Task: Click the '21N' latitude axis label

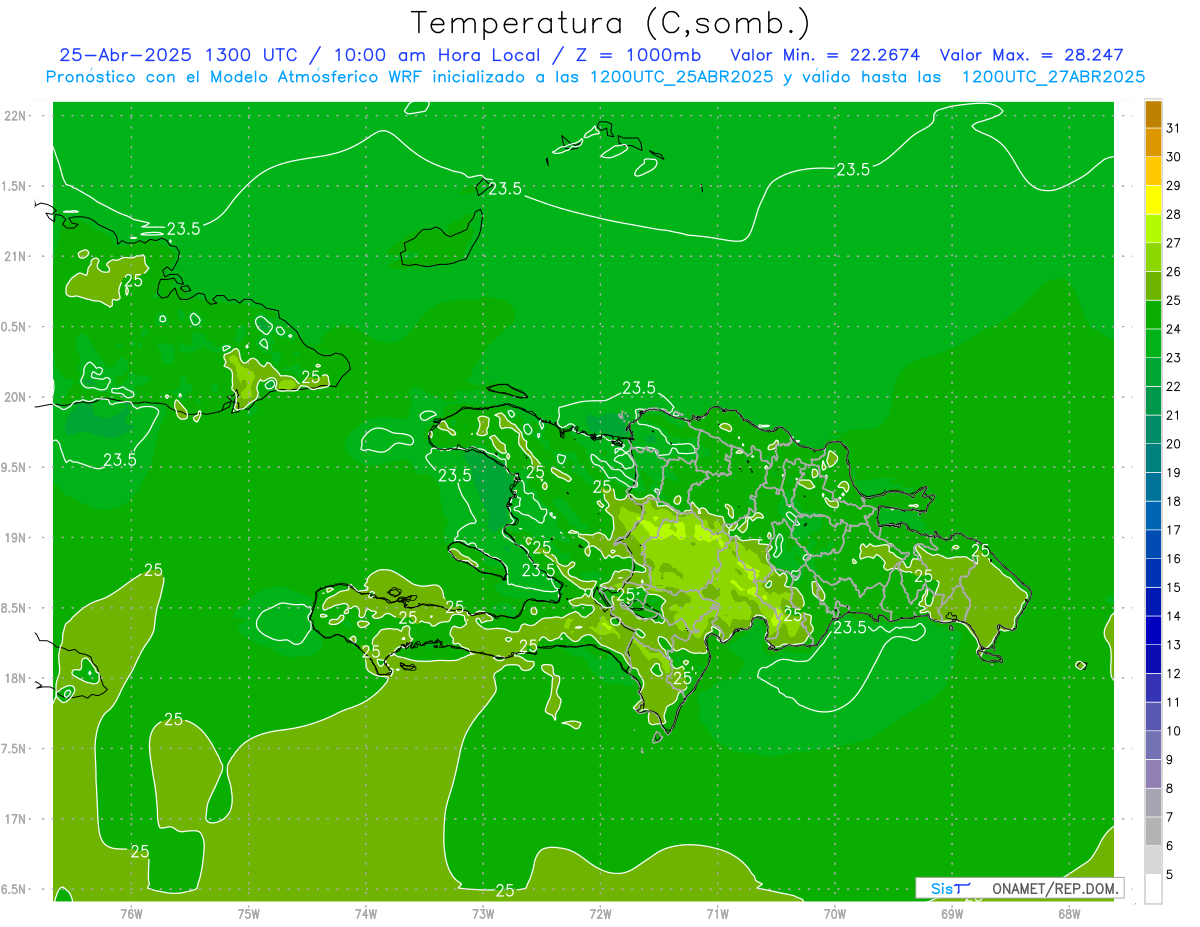Action: point(14,256)
